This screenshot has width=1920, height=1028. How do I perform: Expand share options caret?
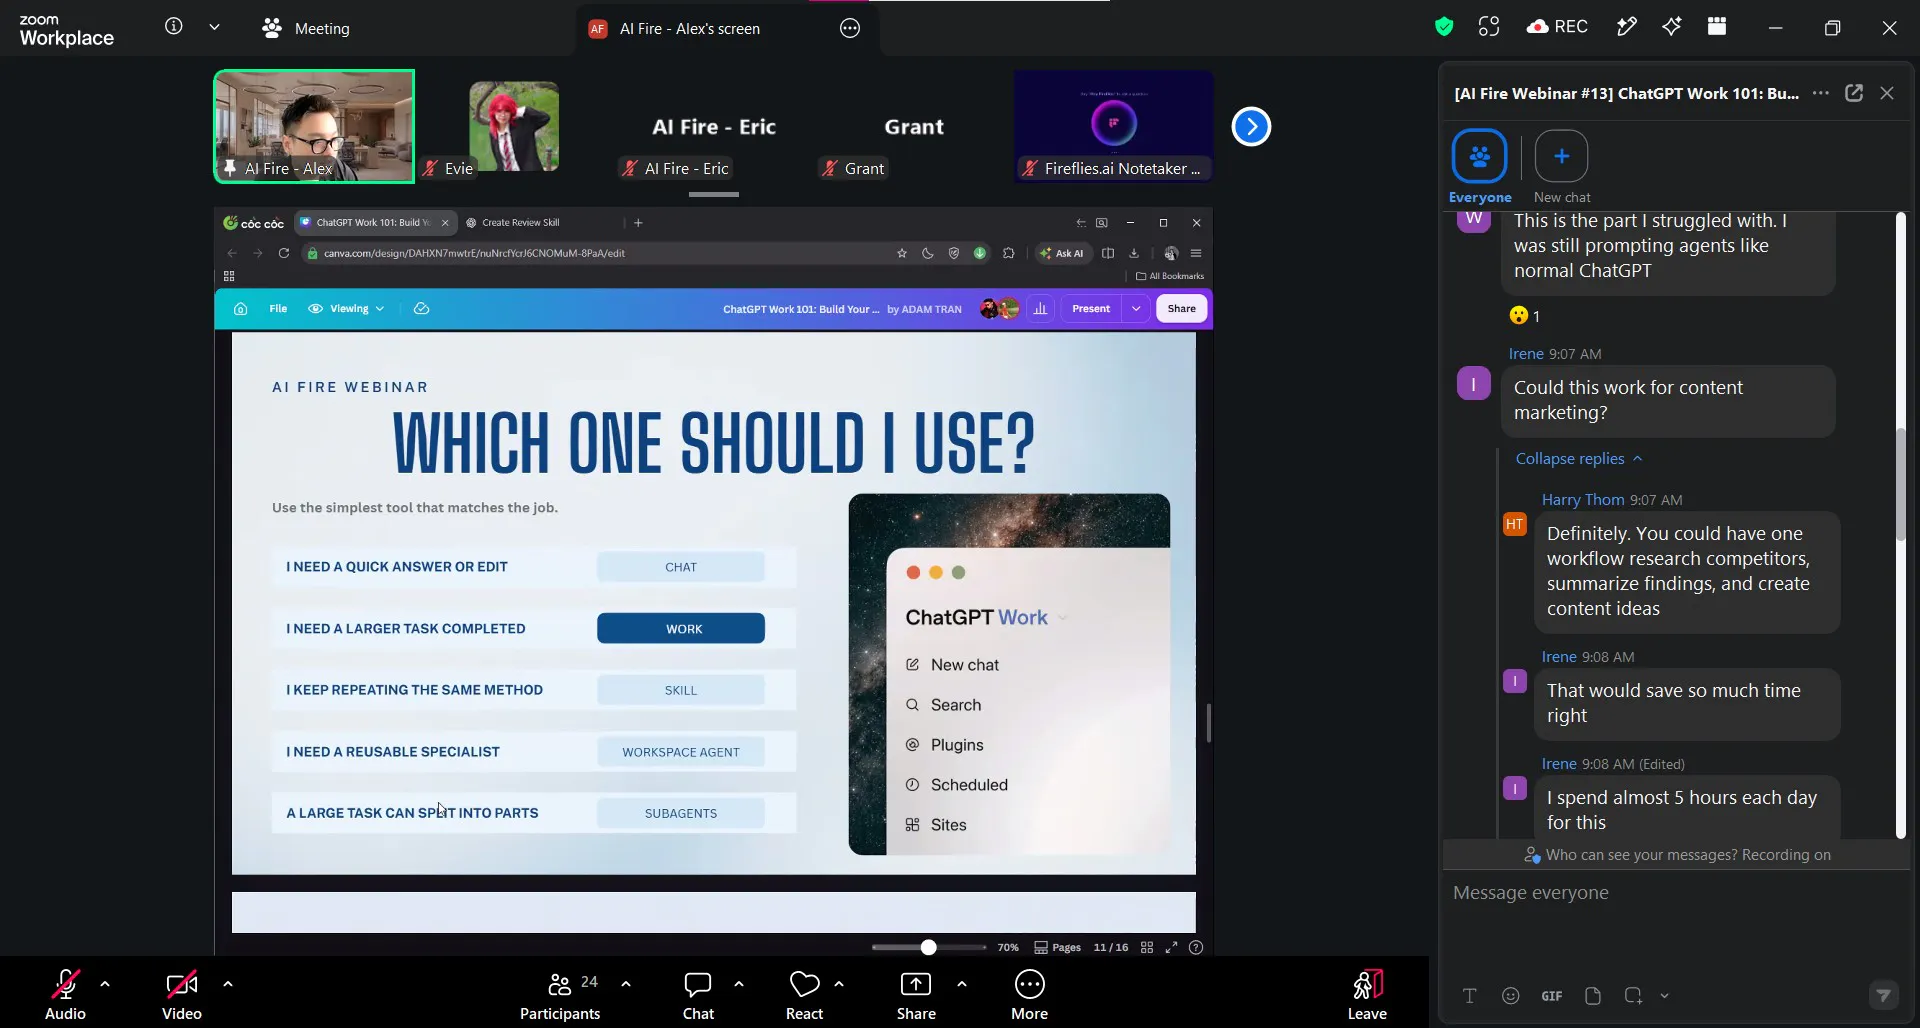point(962,984)
